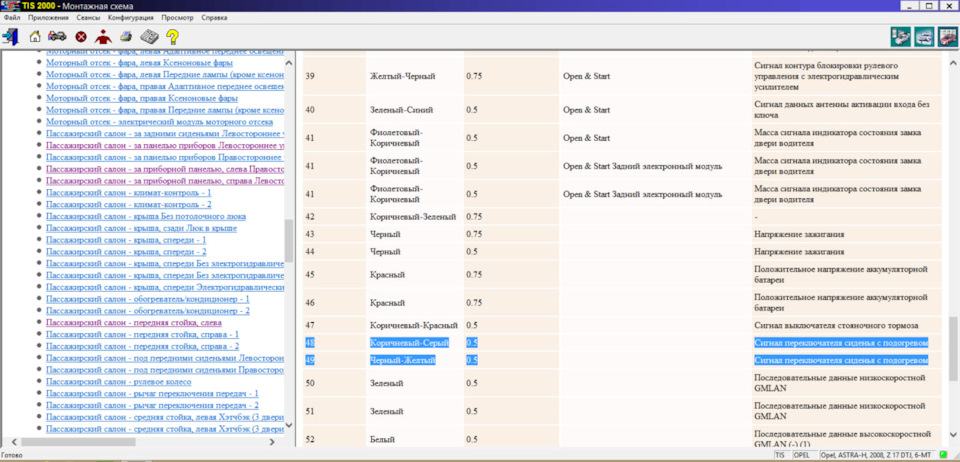
Task: Open link Пассажирский салон - крыша, спереди - 2
Action: point(126,251)
